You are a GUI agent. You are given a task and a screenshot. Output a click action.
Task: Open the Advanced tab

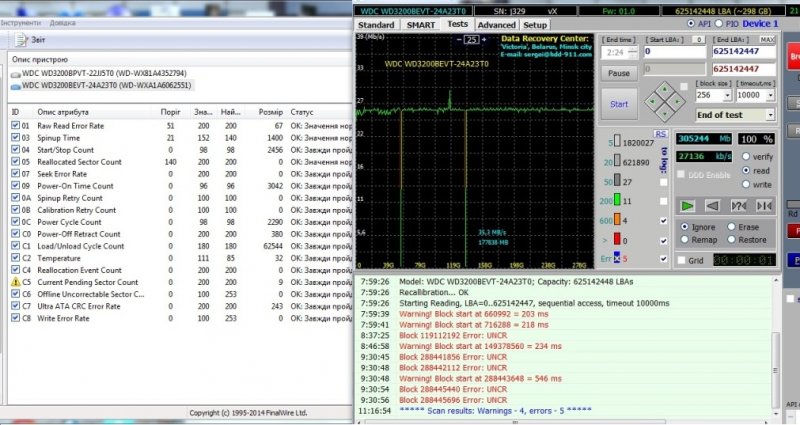496,24
